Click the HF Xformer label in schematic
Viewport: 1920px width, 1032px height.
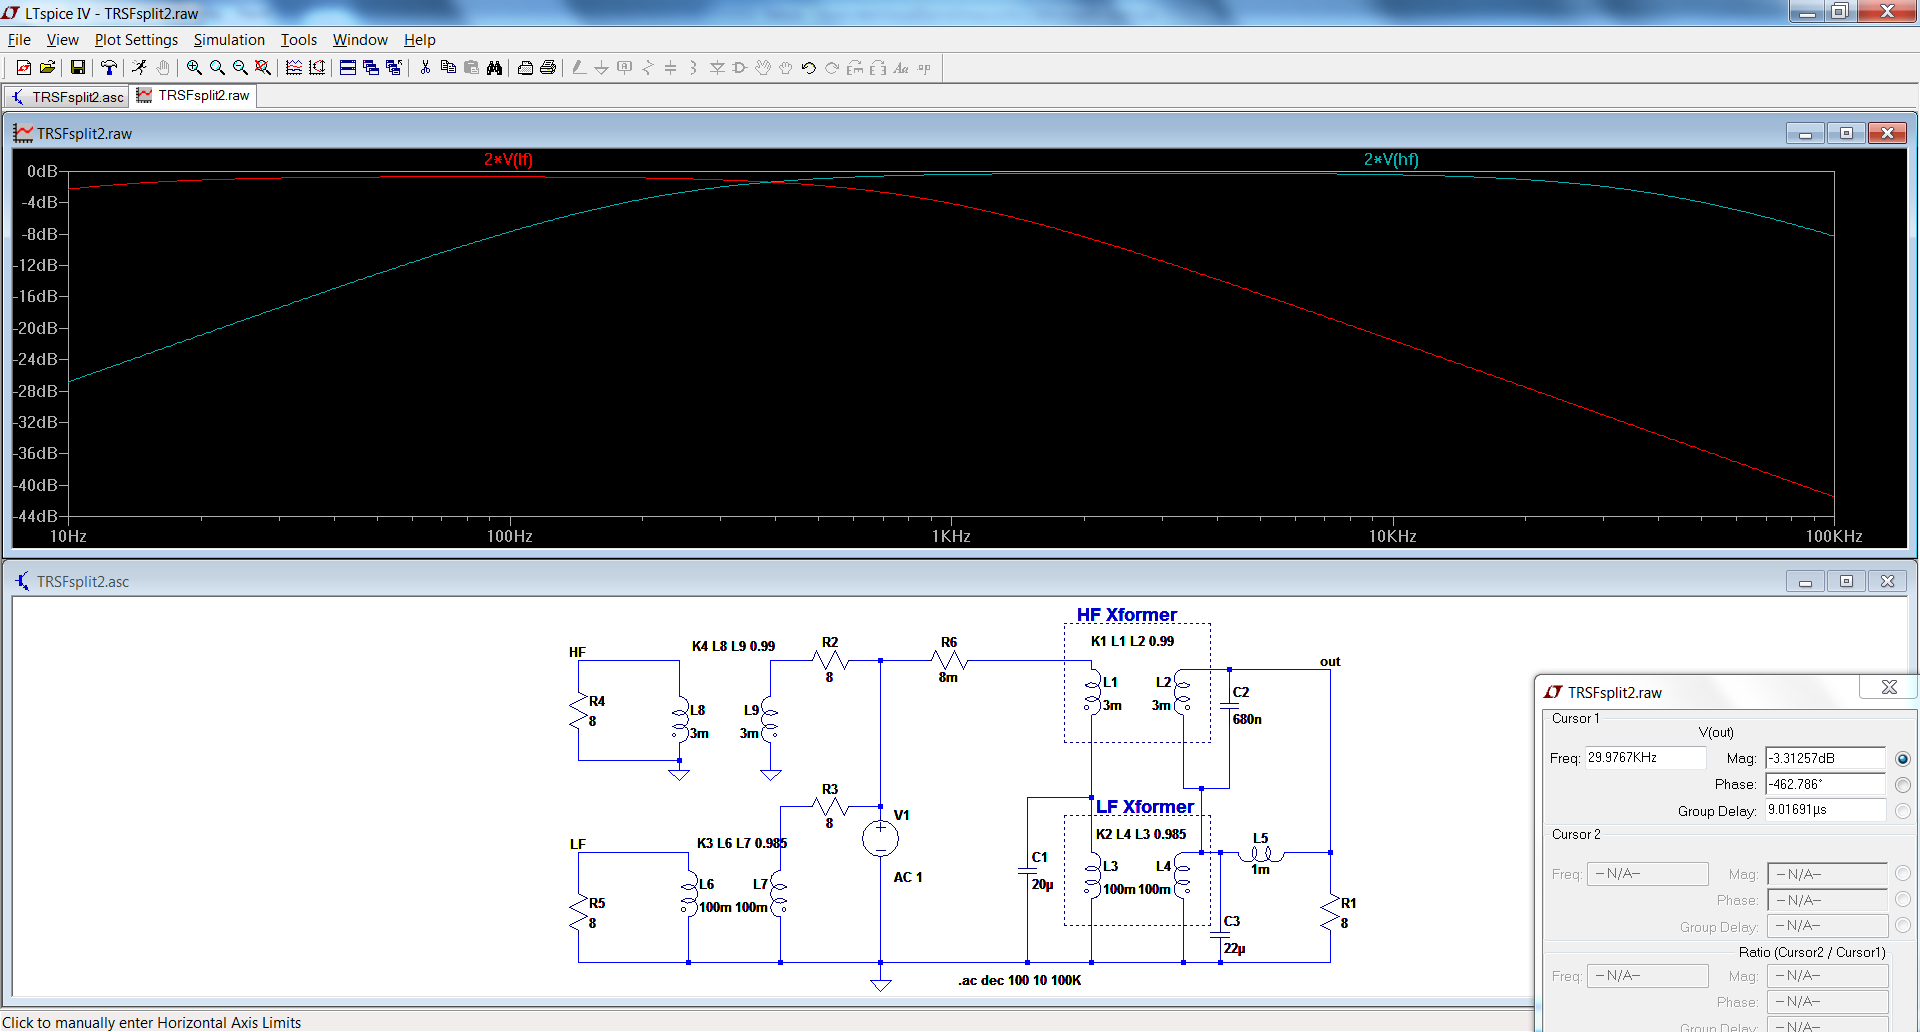pos(1126,615)
